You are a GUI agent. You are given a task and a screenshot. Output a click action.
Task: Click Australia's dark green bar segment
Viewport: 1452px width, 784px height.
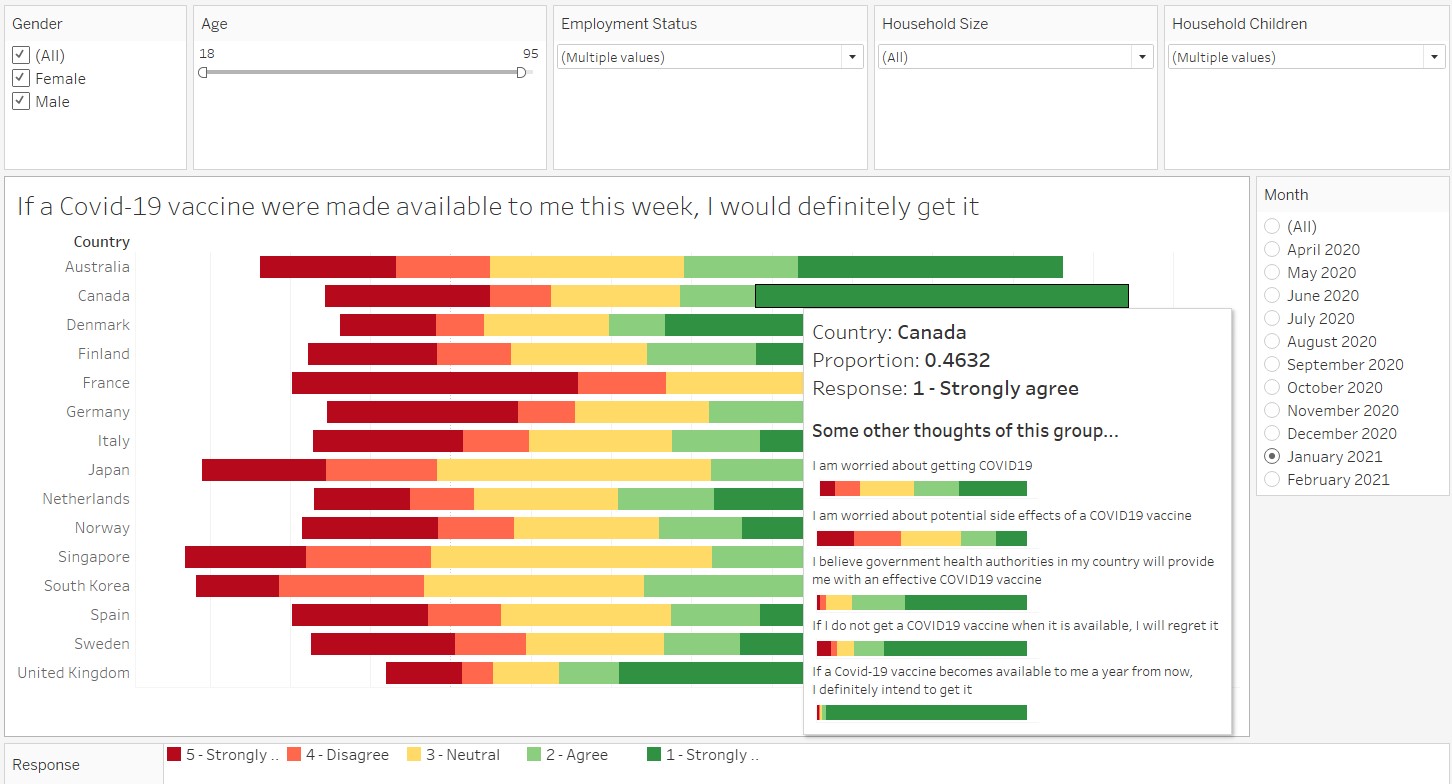(930, 267)
